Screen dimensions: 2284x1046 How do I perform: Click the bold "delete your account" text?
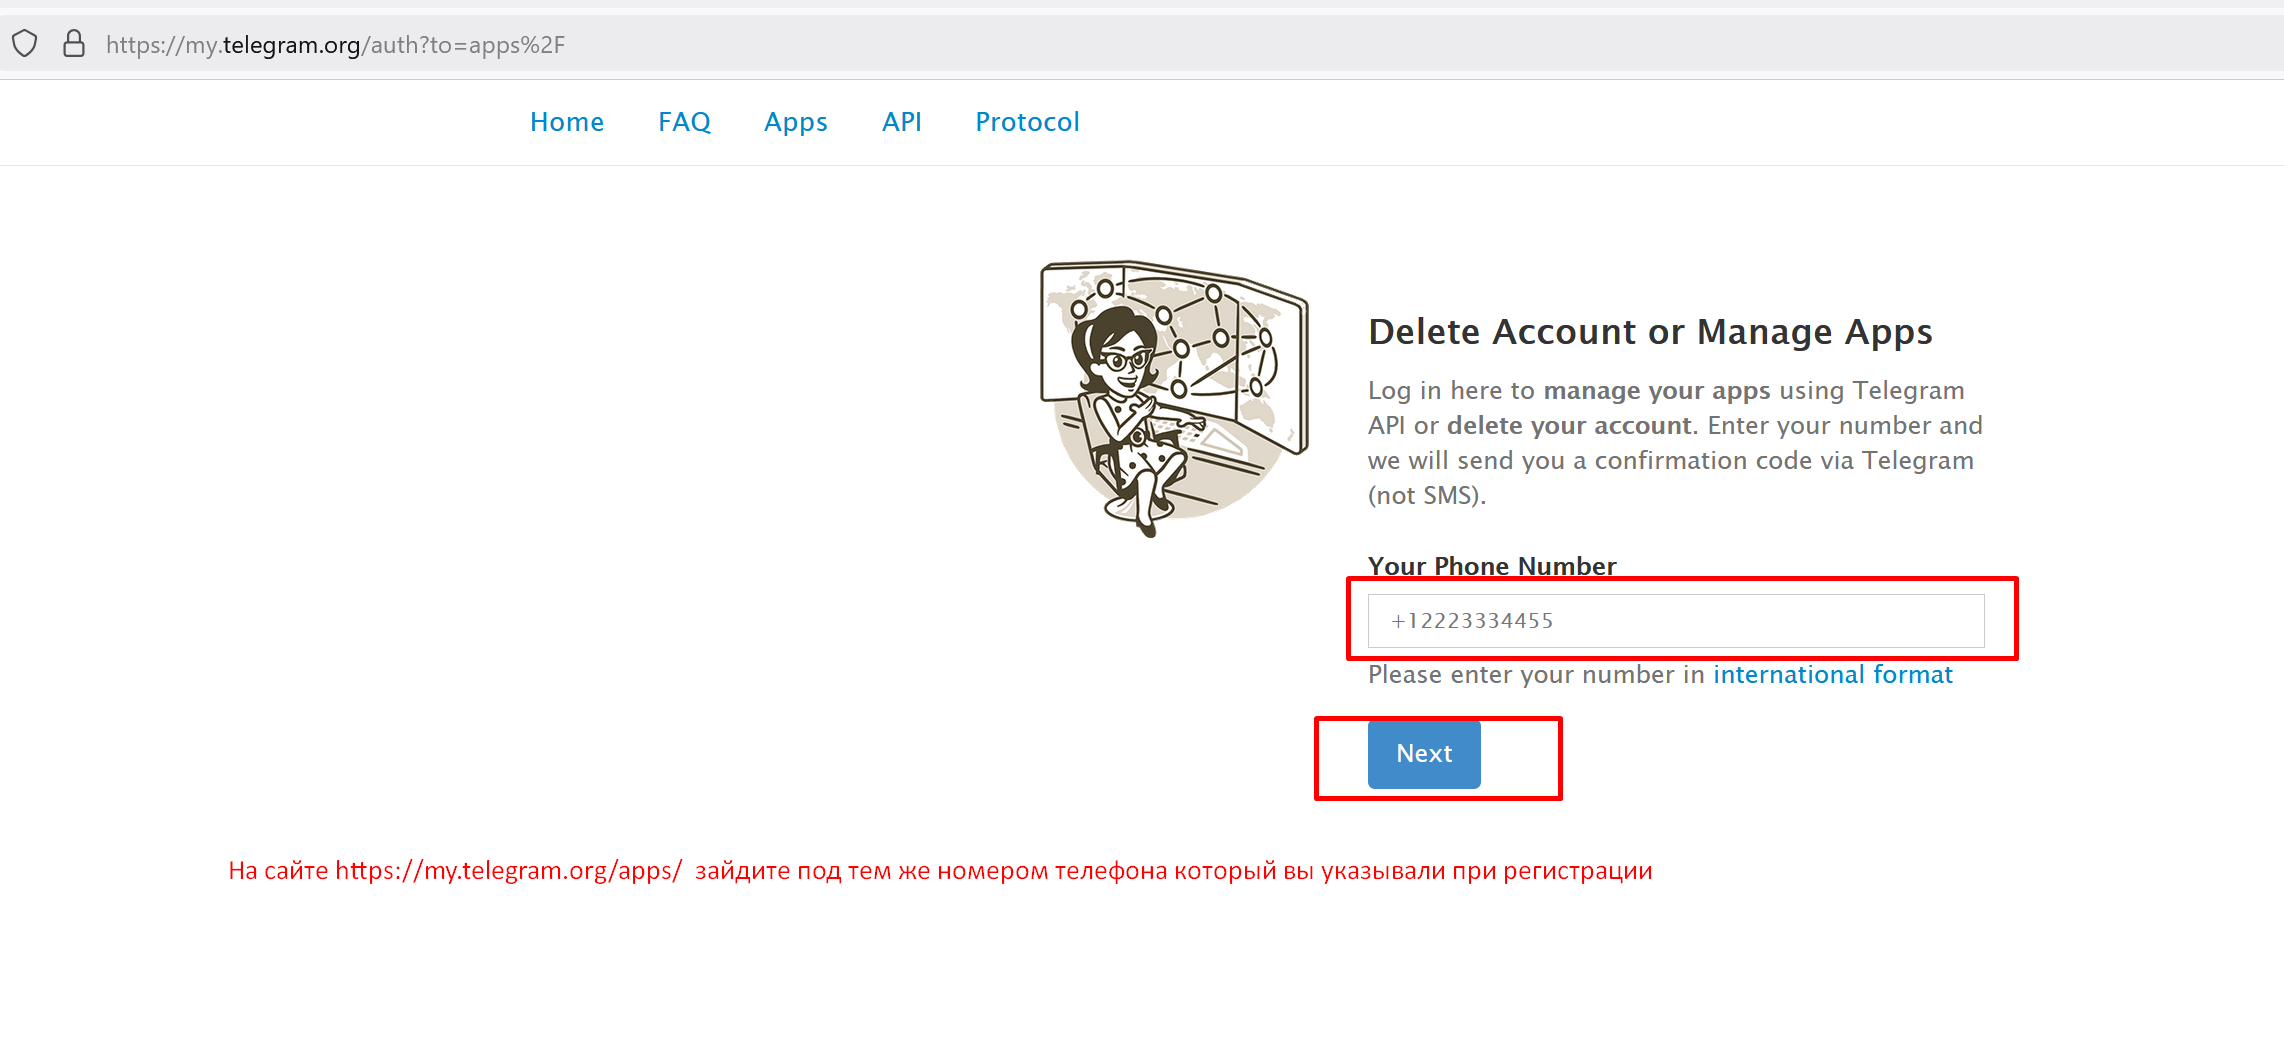point(1571,426)
